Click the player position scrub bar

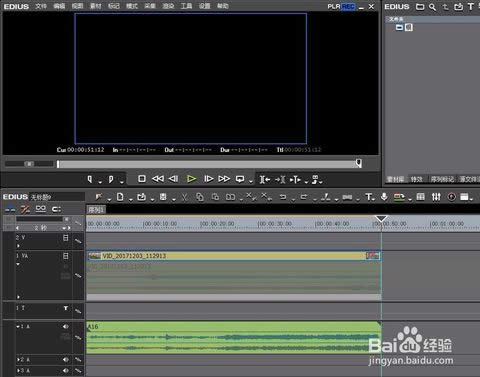coord(209,164)
